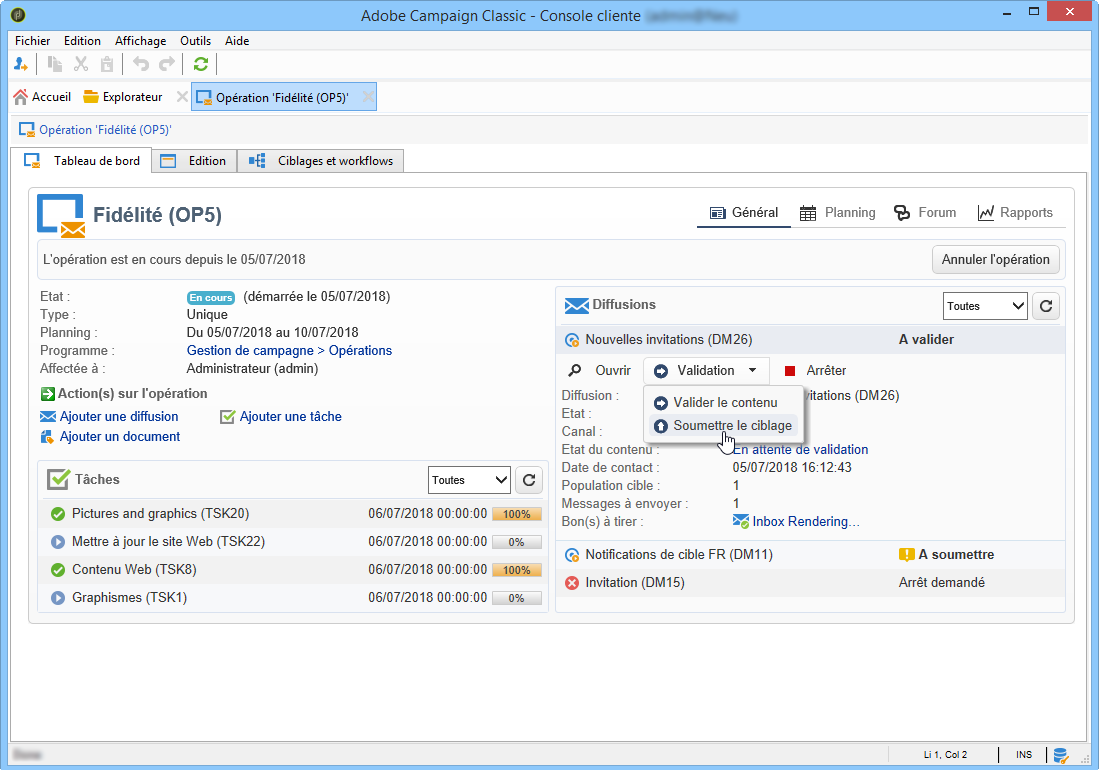Switch to the Forum view
1101x770 pixels.
pos(925,213)
